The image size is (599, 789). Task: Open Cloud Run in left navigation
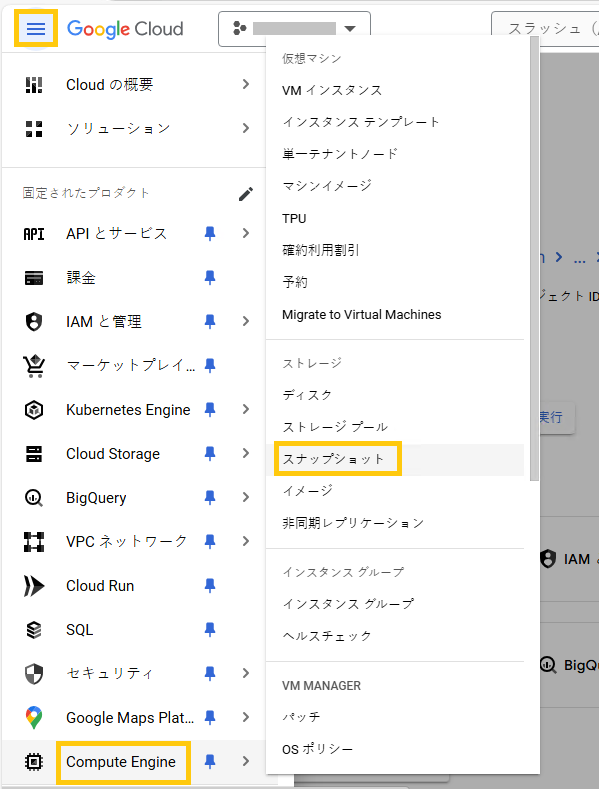(x=100, y=586)
